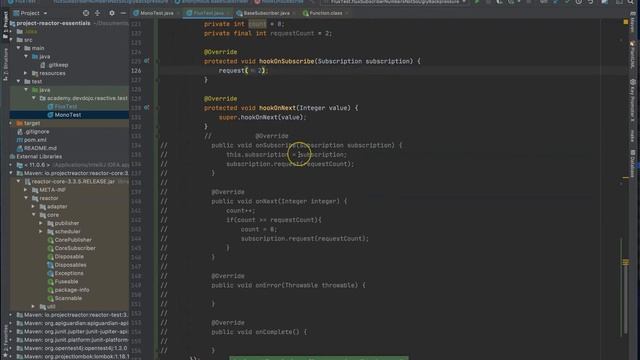The image size is (640, 360).
Task: Collapse the test folder
Action: (19, 82)
